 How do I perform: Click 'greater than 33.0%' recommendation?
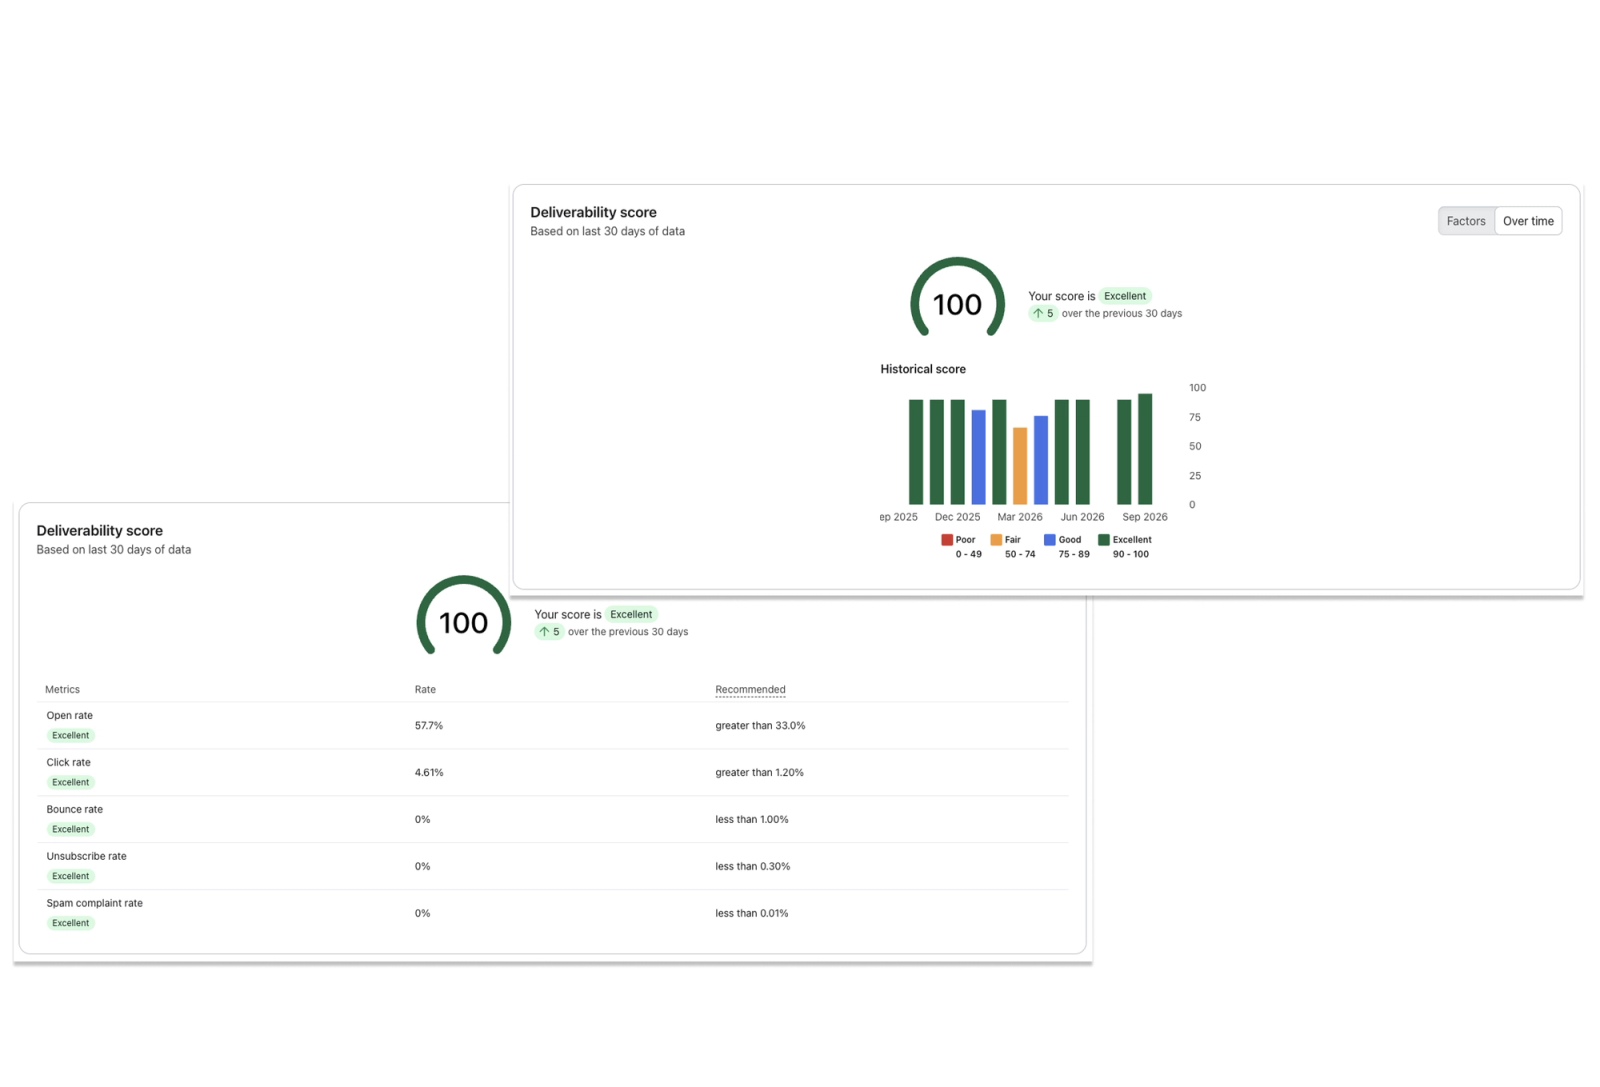pos(760,725)
